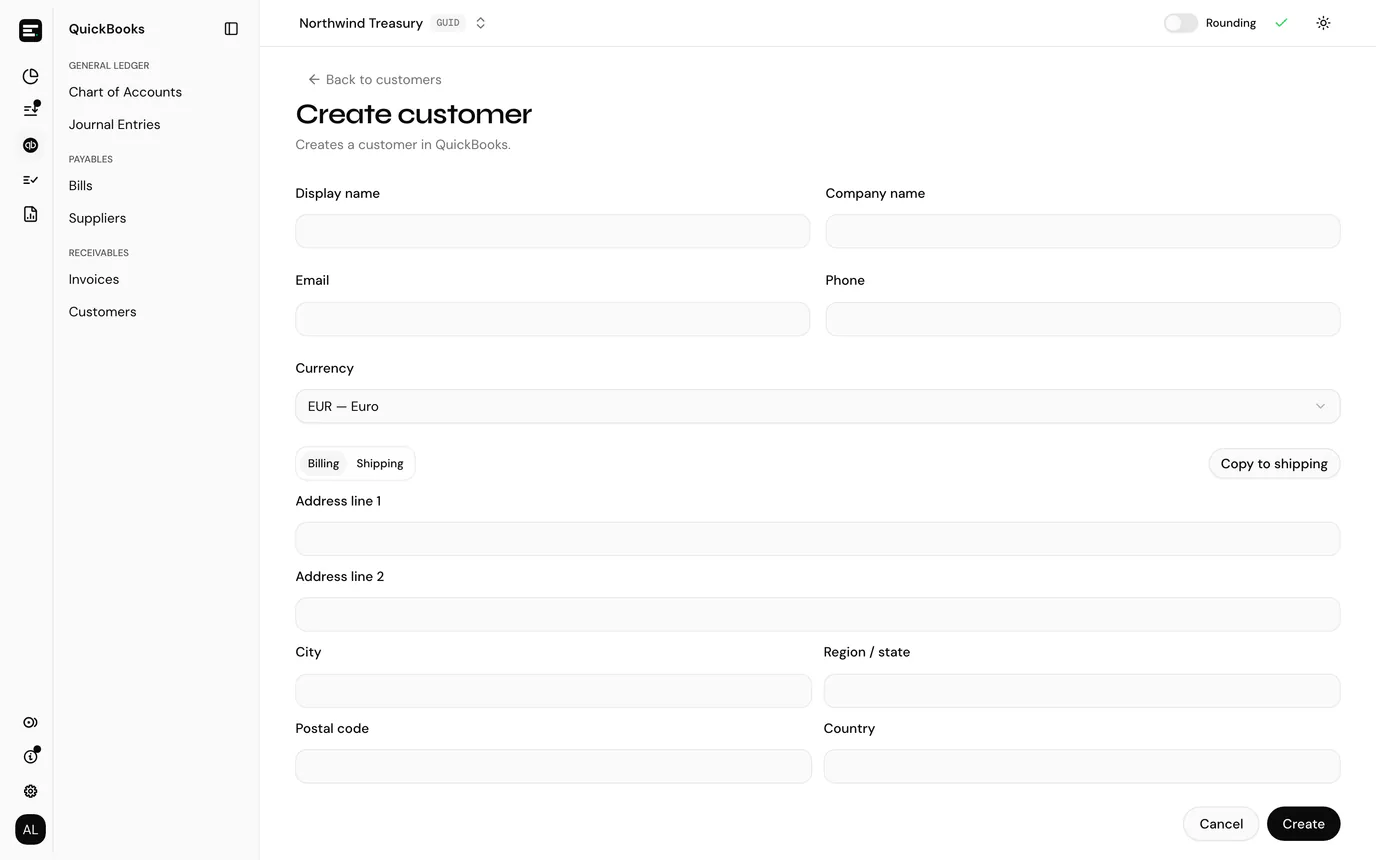Click the GUID badge next to Northwind Treasury
Image resolution: width=1376 pixels, height=860 pixels.
point(448,23)
